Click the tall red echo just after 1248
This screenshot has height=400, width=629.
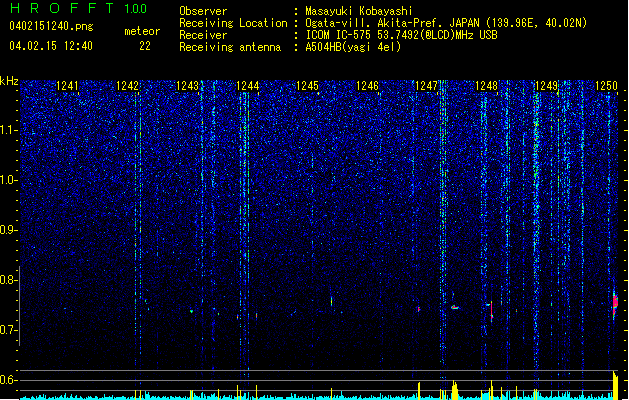(492, 311)
